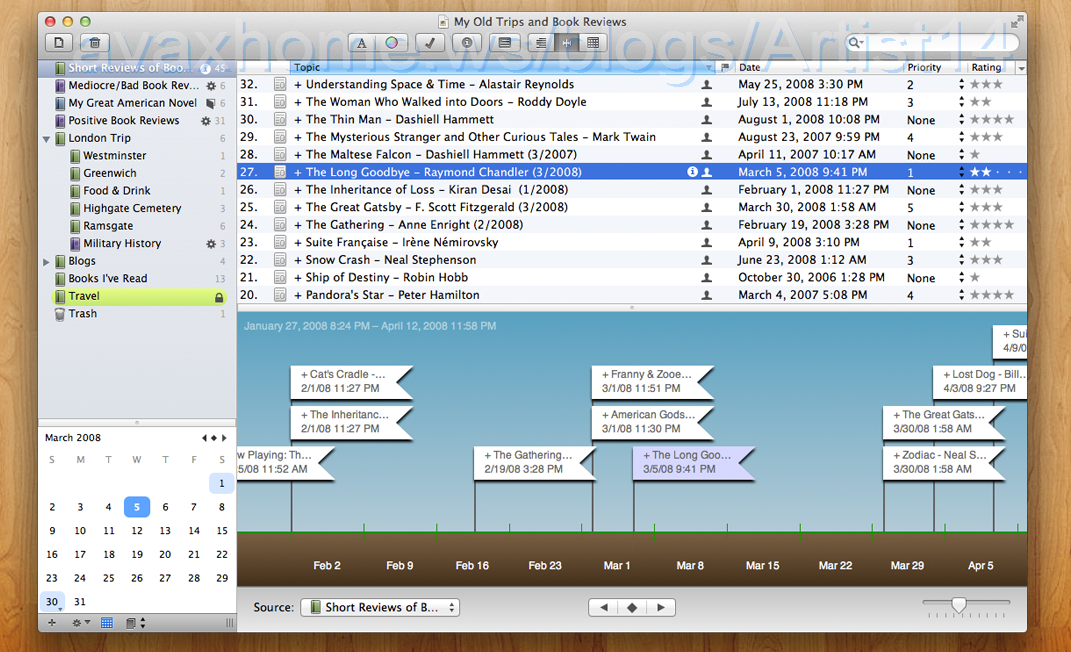Image resolution: width=1071 pixels, height=652 pixels.
Task: Advance with the timeline right arrow button
Action: (x=660, y=608)
